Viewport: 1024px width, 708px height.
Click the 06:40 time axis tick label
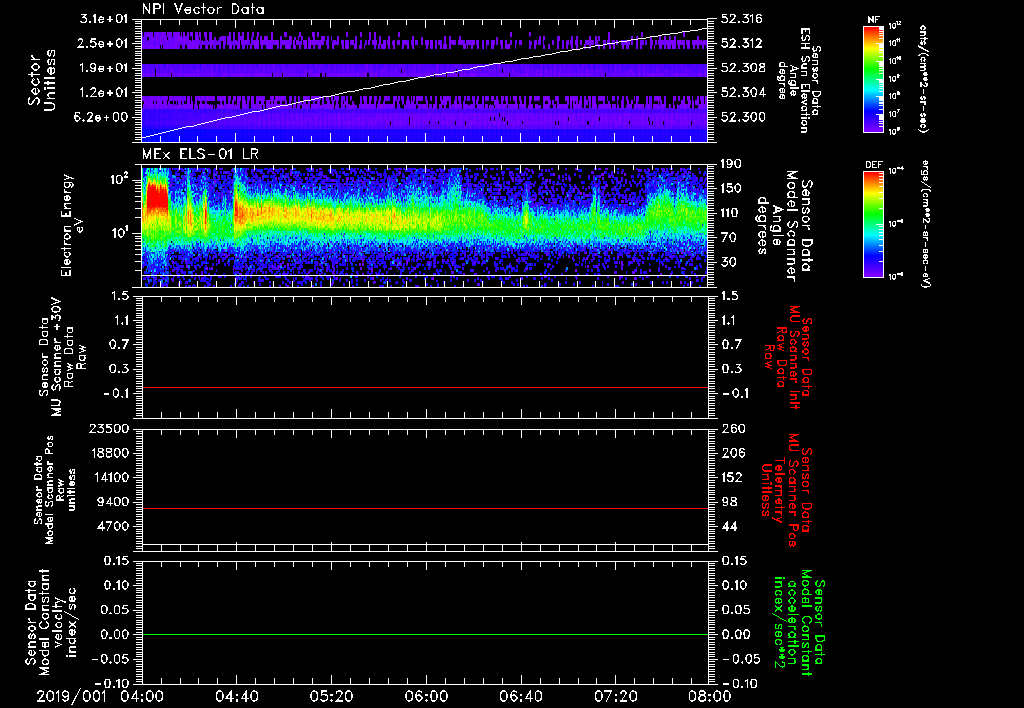click(519, 695)
